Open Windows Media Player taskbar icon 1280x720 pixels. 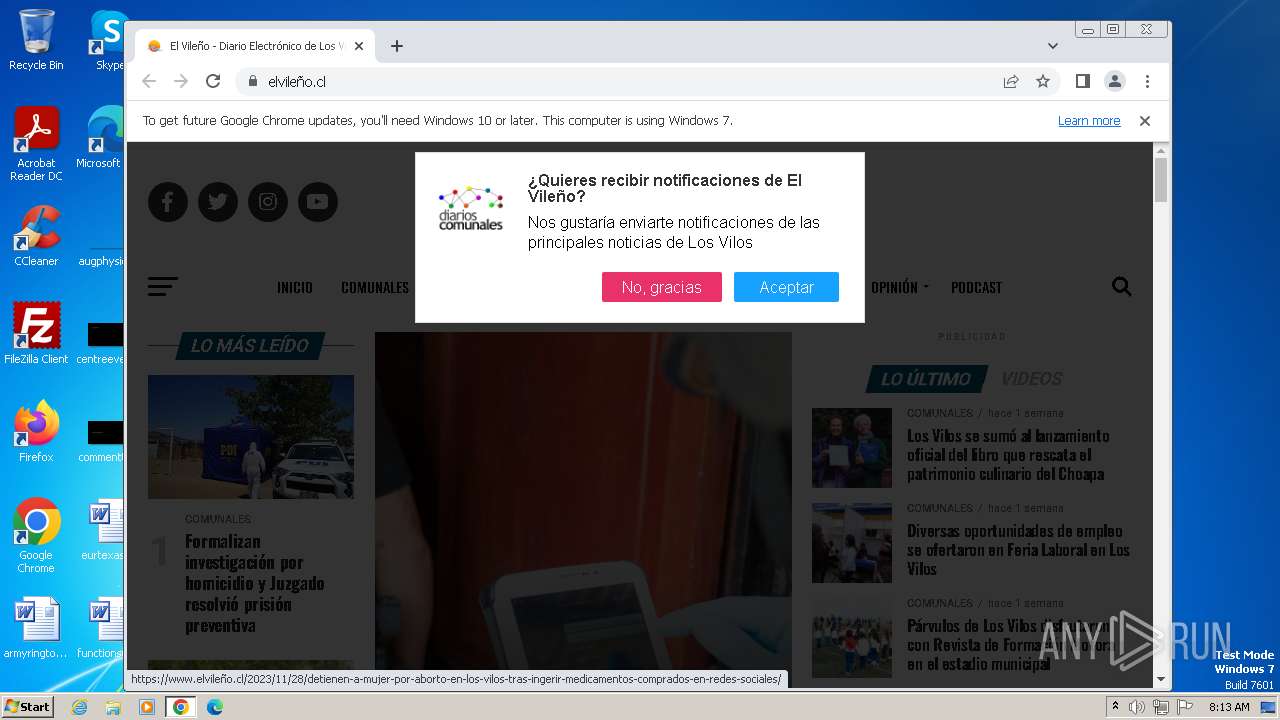tap(147, 707)
